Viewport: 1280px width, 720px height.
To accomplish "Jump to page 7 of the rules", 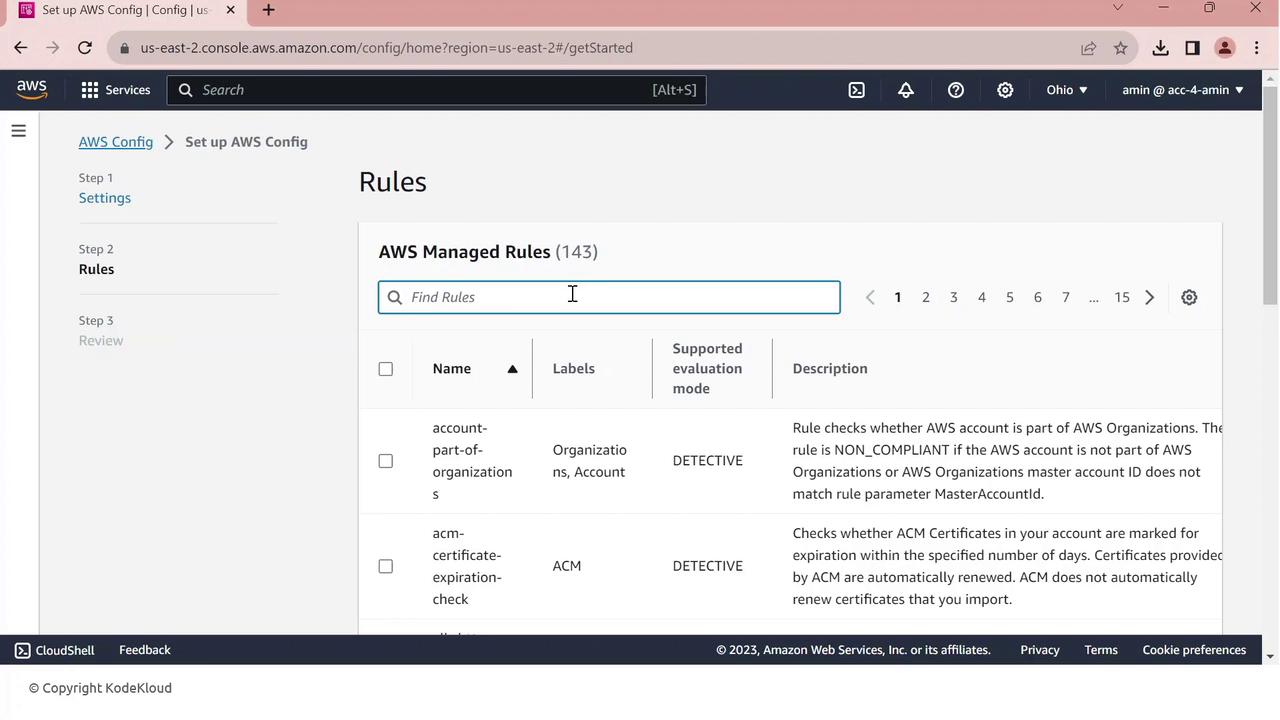I will point(1066,297).
